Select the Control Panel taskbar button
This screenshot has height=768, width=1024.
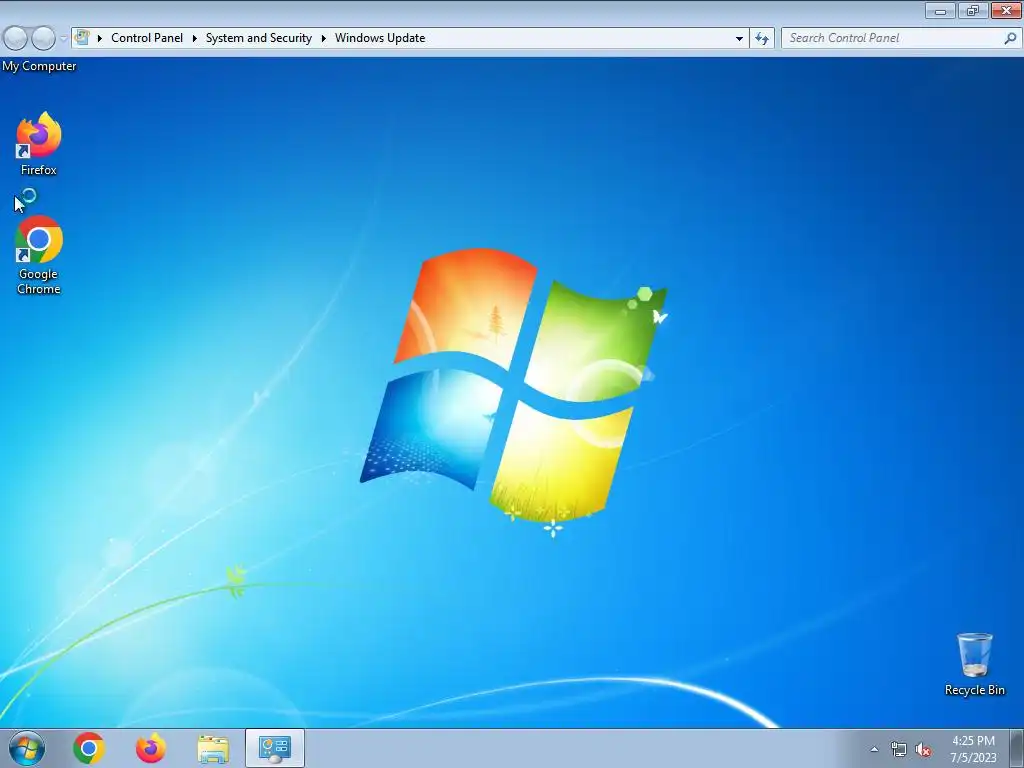[x=275, y=748]
